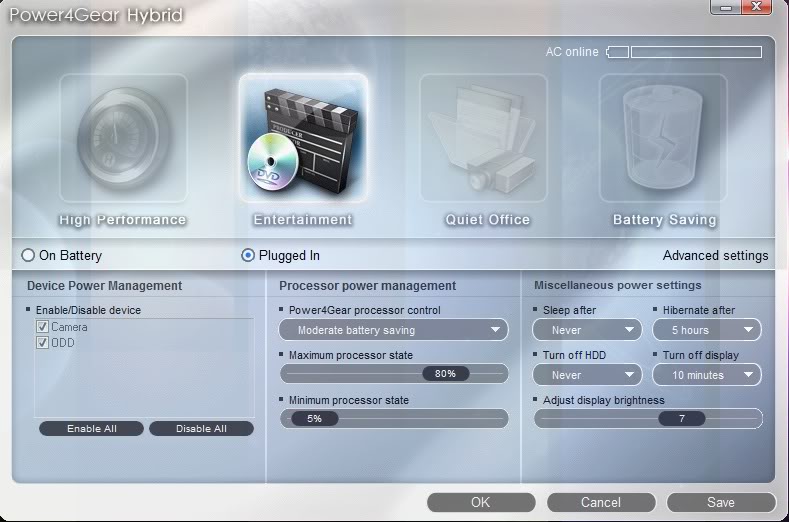Choose the On Battery radio button
Image resolution: width=789 pixels, height=522 pixels.
(x=28, y=255)
